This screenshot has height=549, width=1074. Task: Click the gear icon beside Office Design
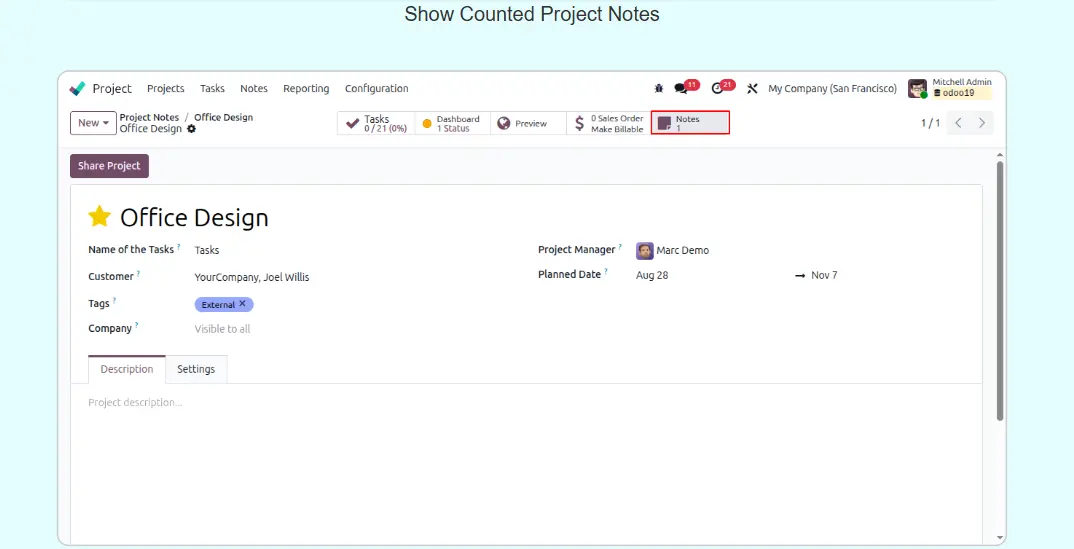tap(192, 129)
